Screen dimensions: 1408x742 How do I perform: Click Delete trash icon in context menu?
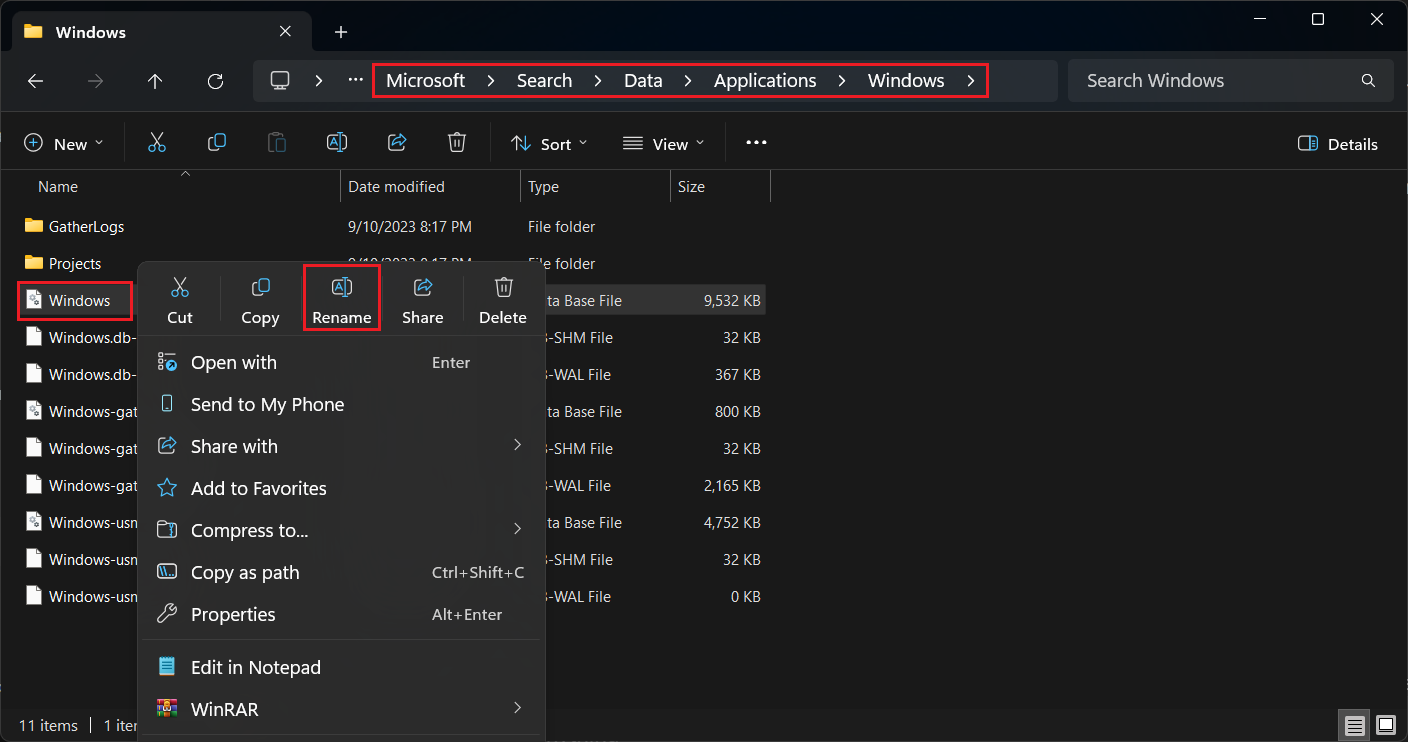point(503,300)
